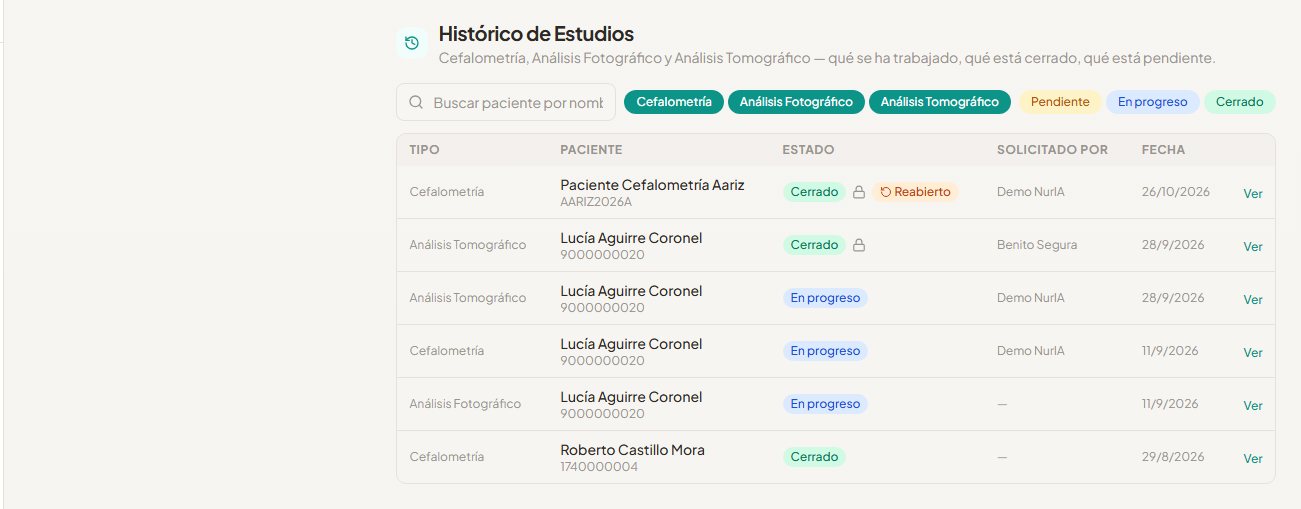Select patient name Paciente Cefalometría Aariz
The height and width of the screenshot is (509, 1301).
point(652,185)
